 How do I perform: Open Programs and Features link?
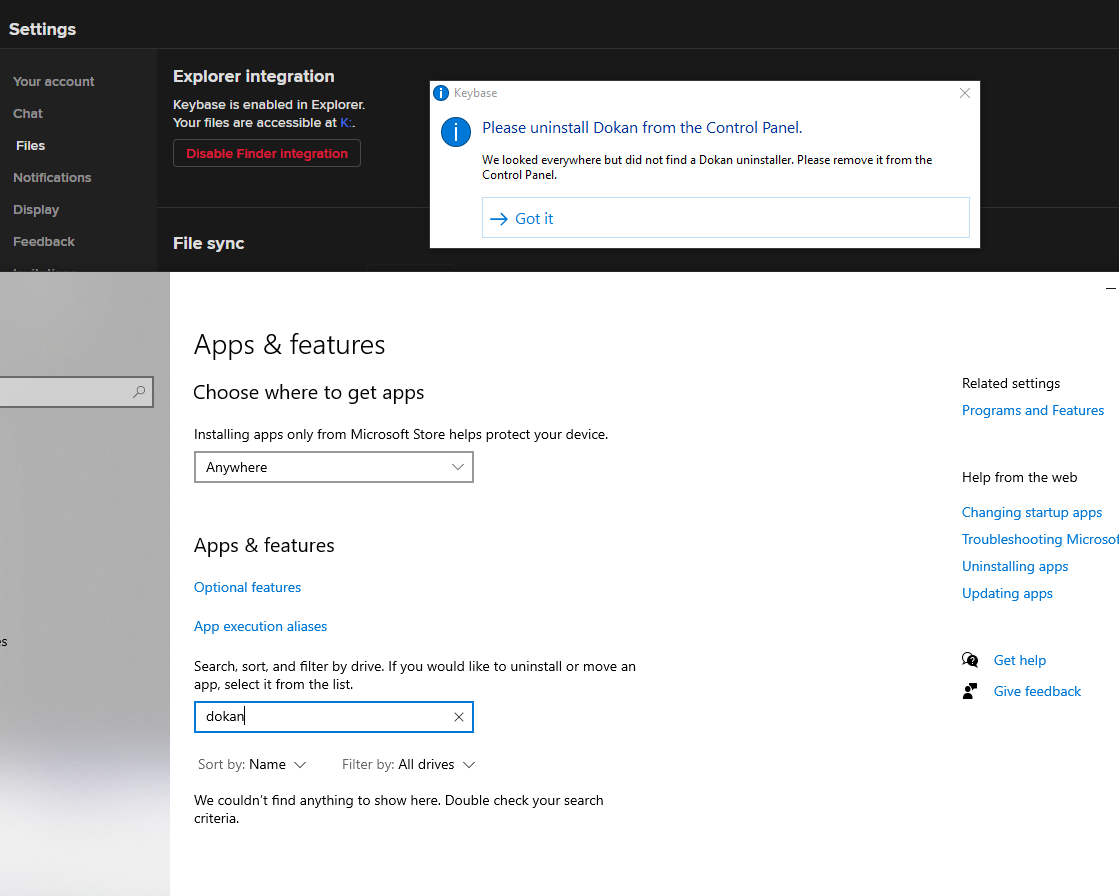point(1033,410)
